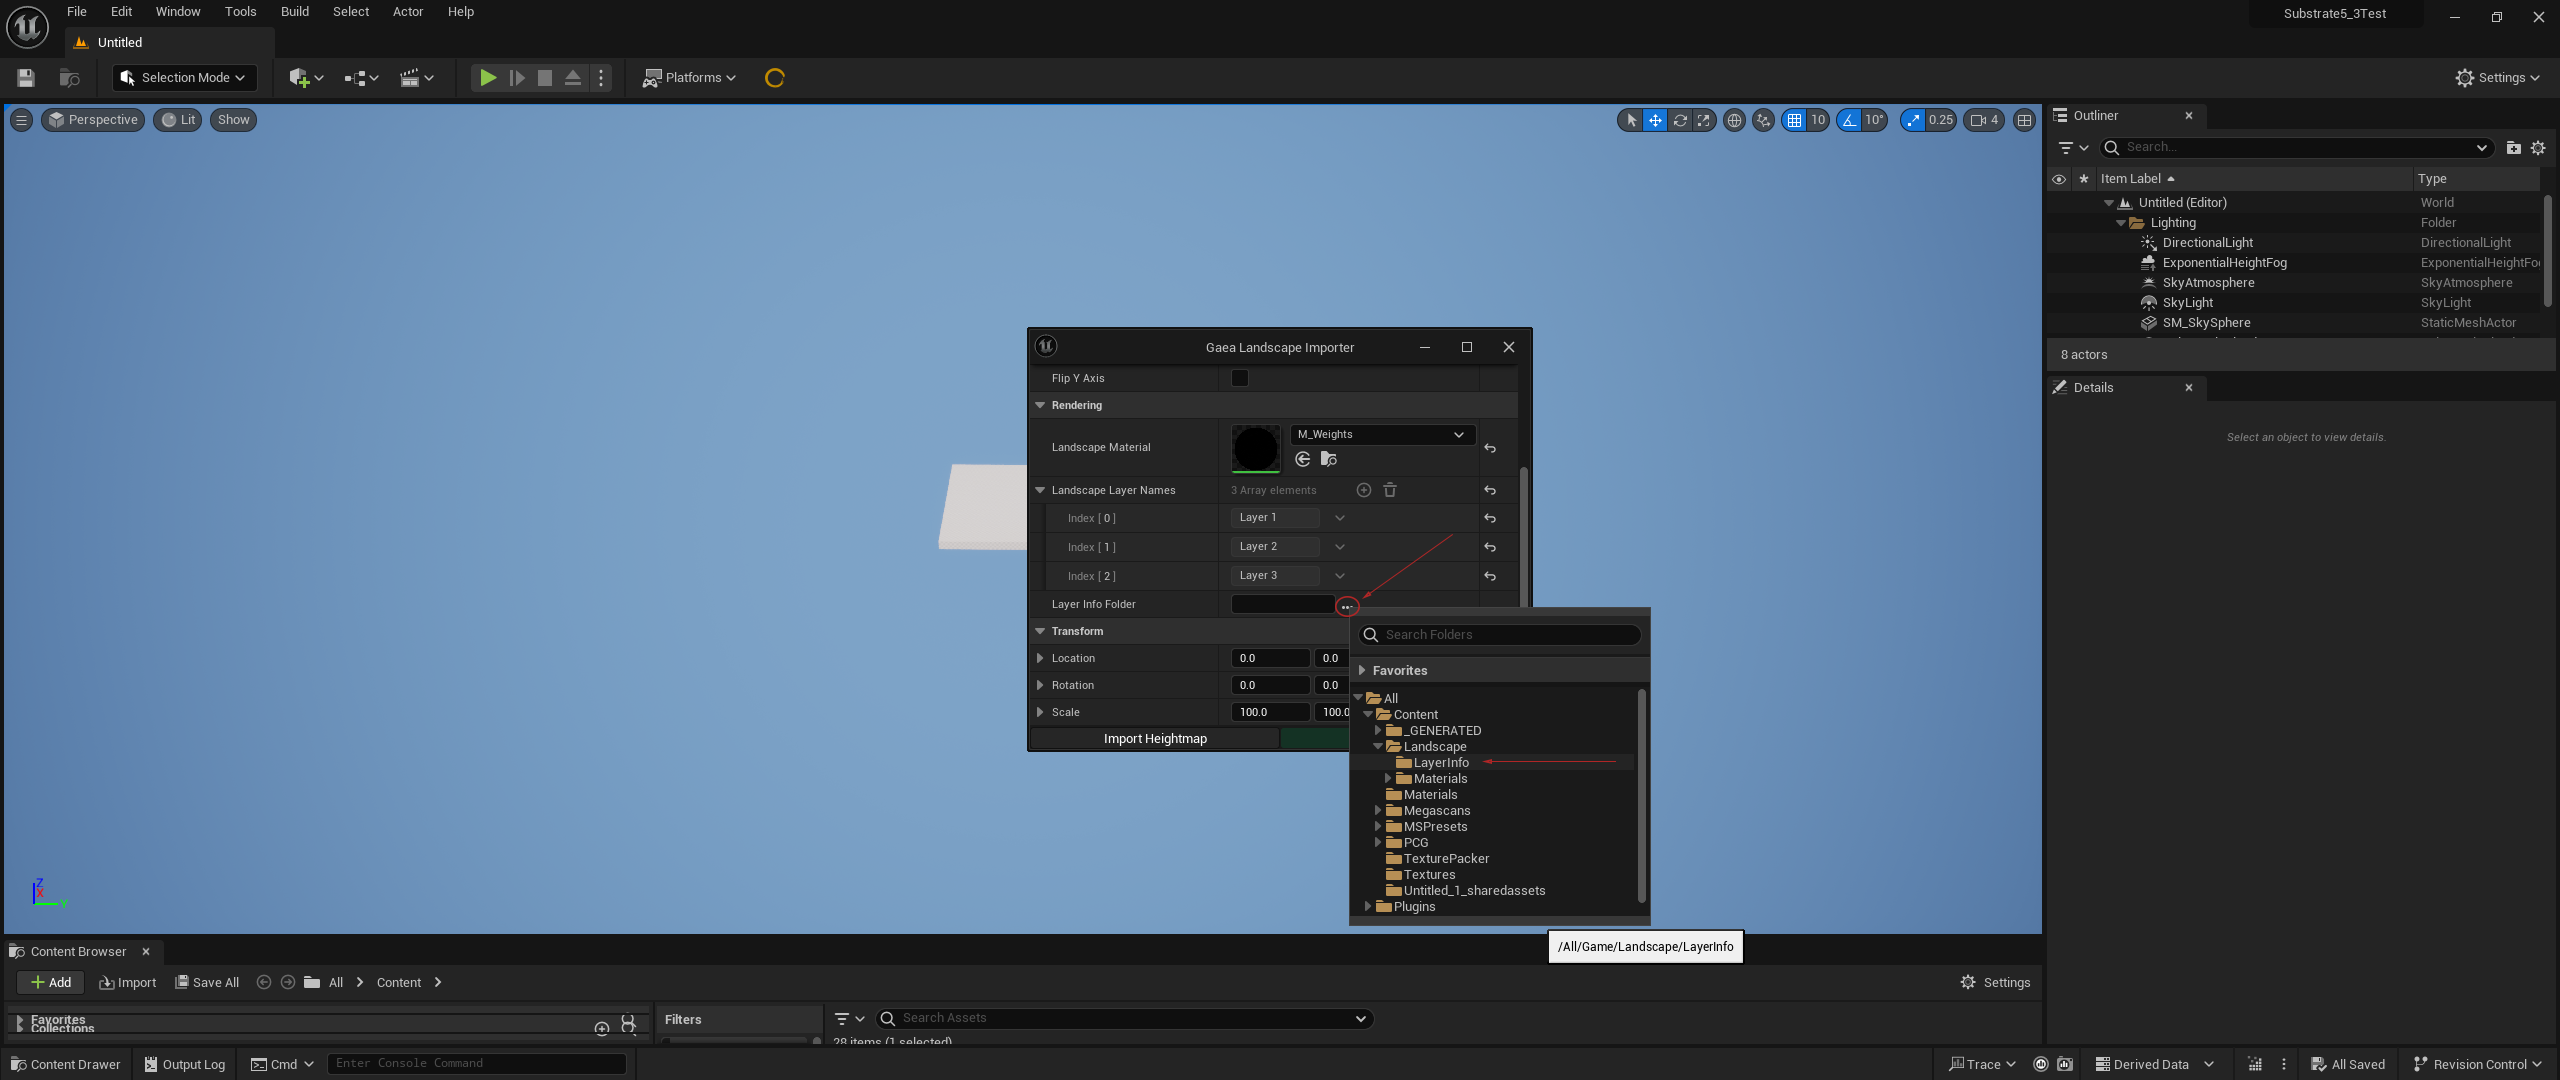Viewport: 2560px width, 1080px height.
Task: Open camera speed setting 4
Action: pos(1984,120)
